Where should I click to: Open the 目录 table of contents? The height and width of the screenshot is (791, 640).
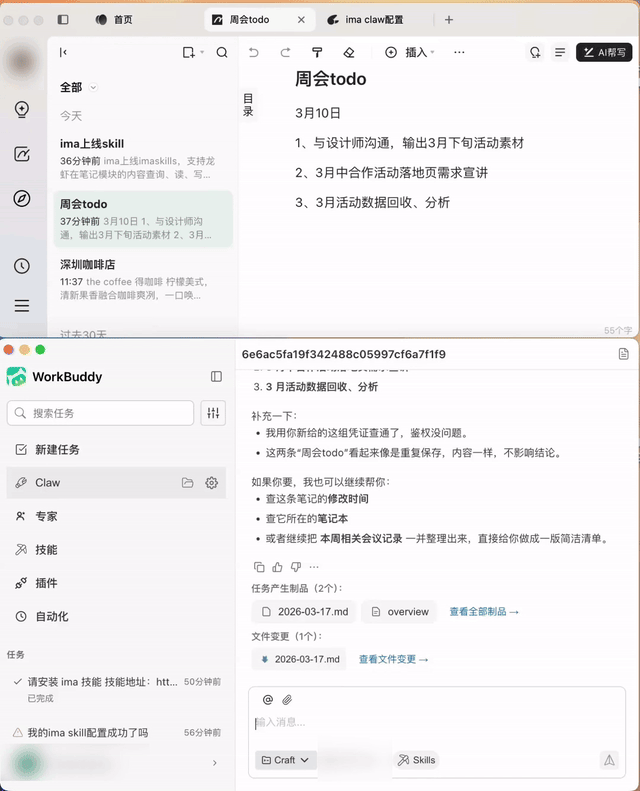(248, 105)
